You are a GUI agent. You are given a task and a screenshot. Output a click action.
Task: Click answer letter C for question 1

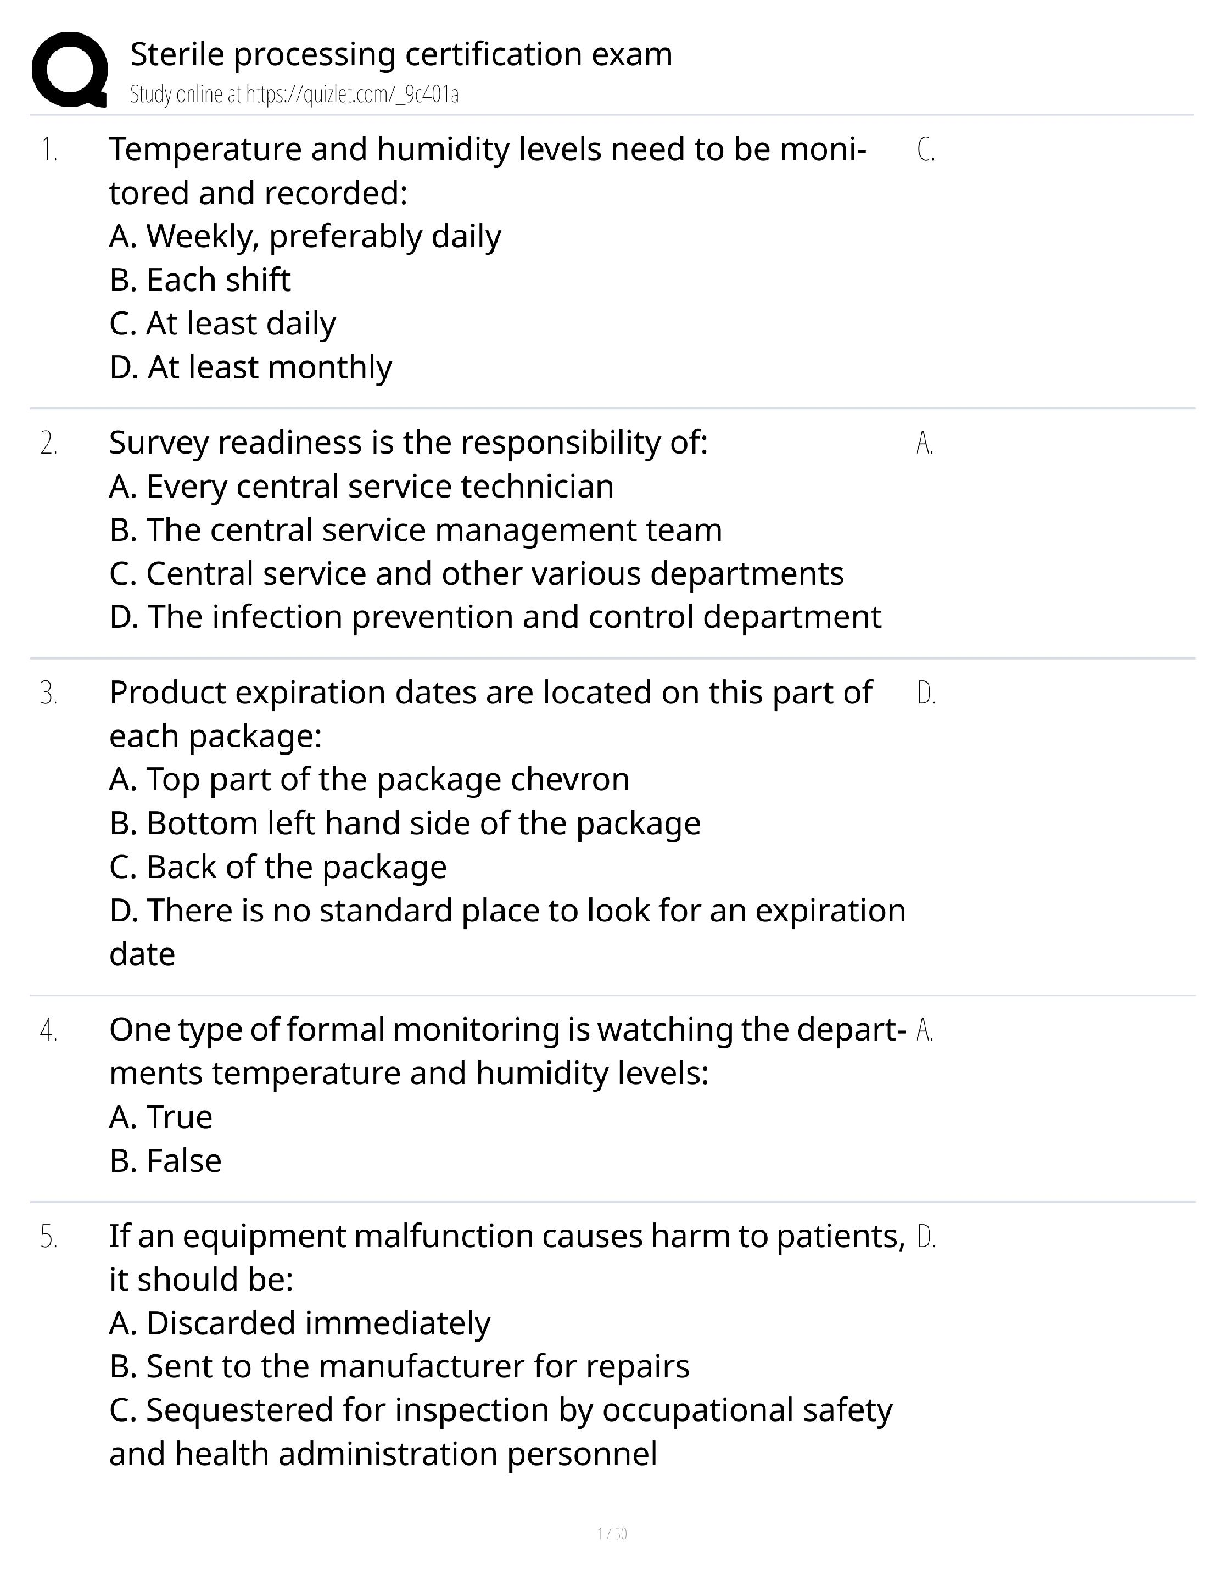925,150
